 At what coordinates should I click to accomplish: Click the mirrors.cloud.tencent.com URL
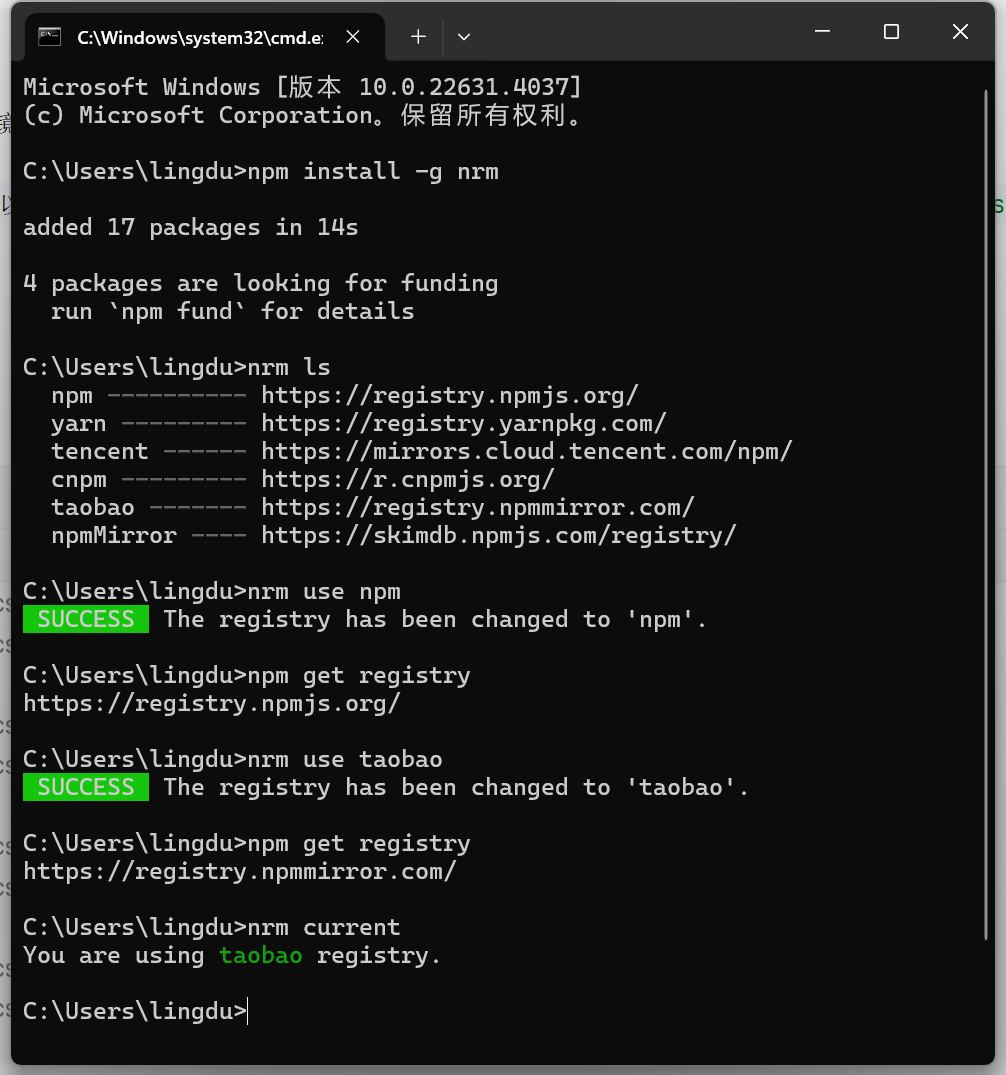click(526, 451)
